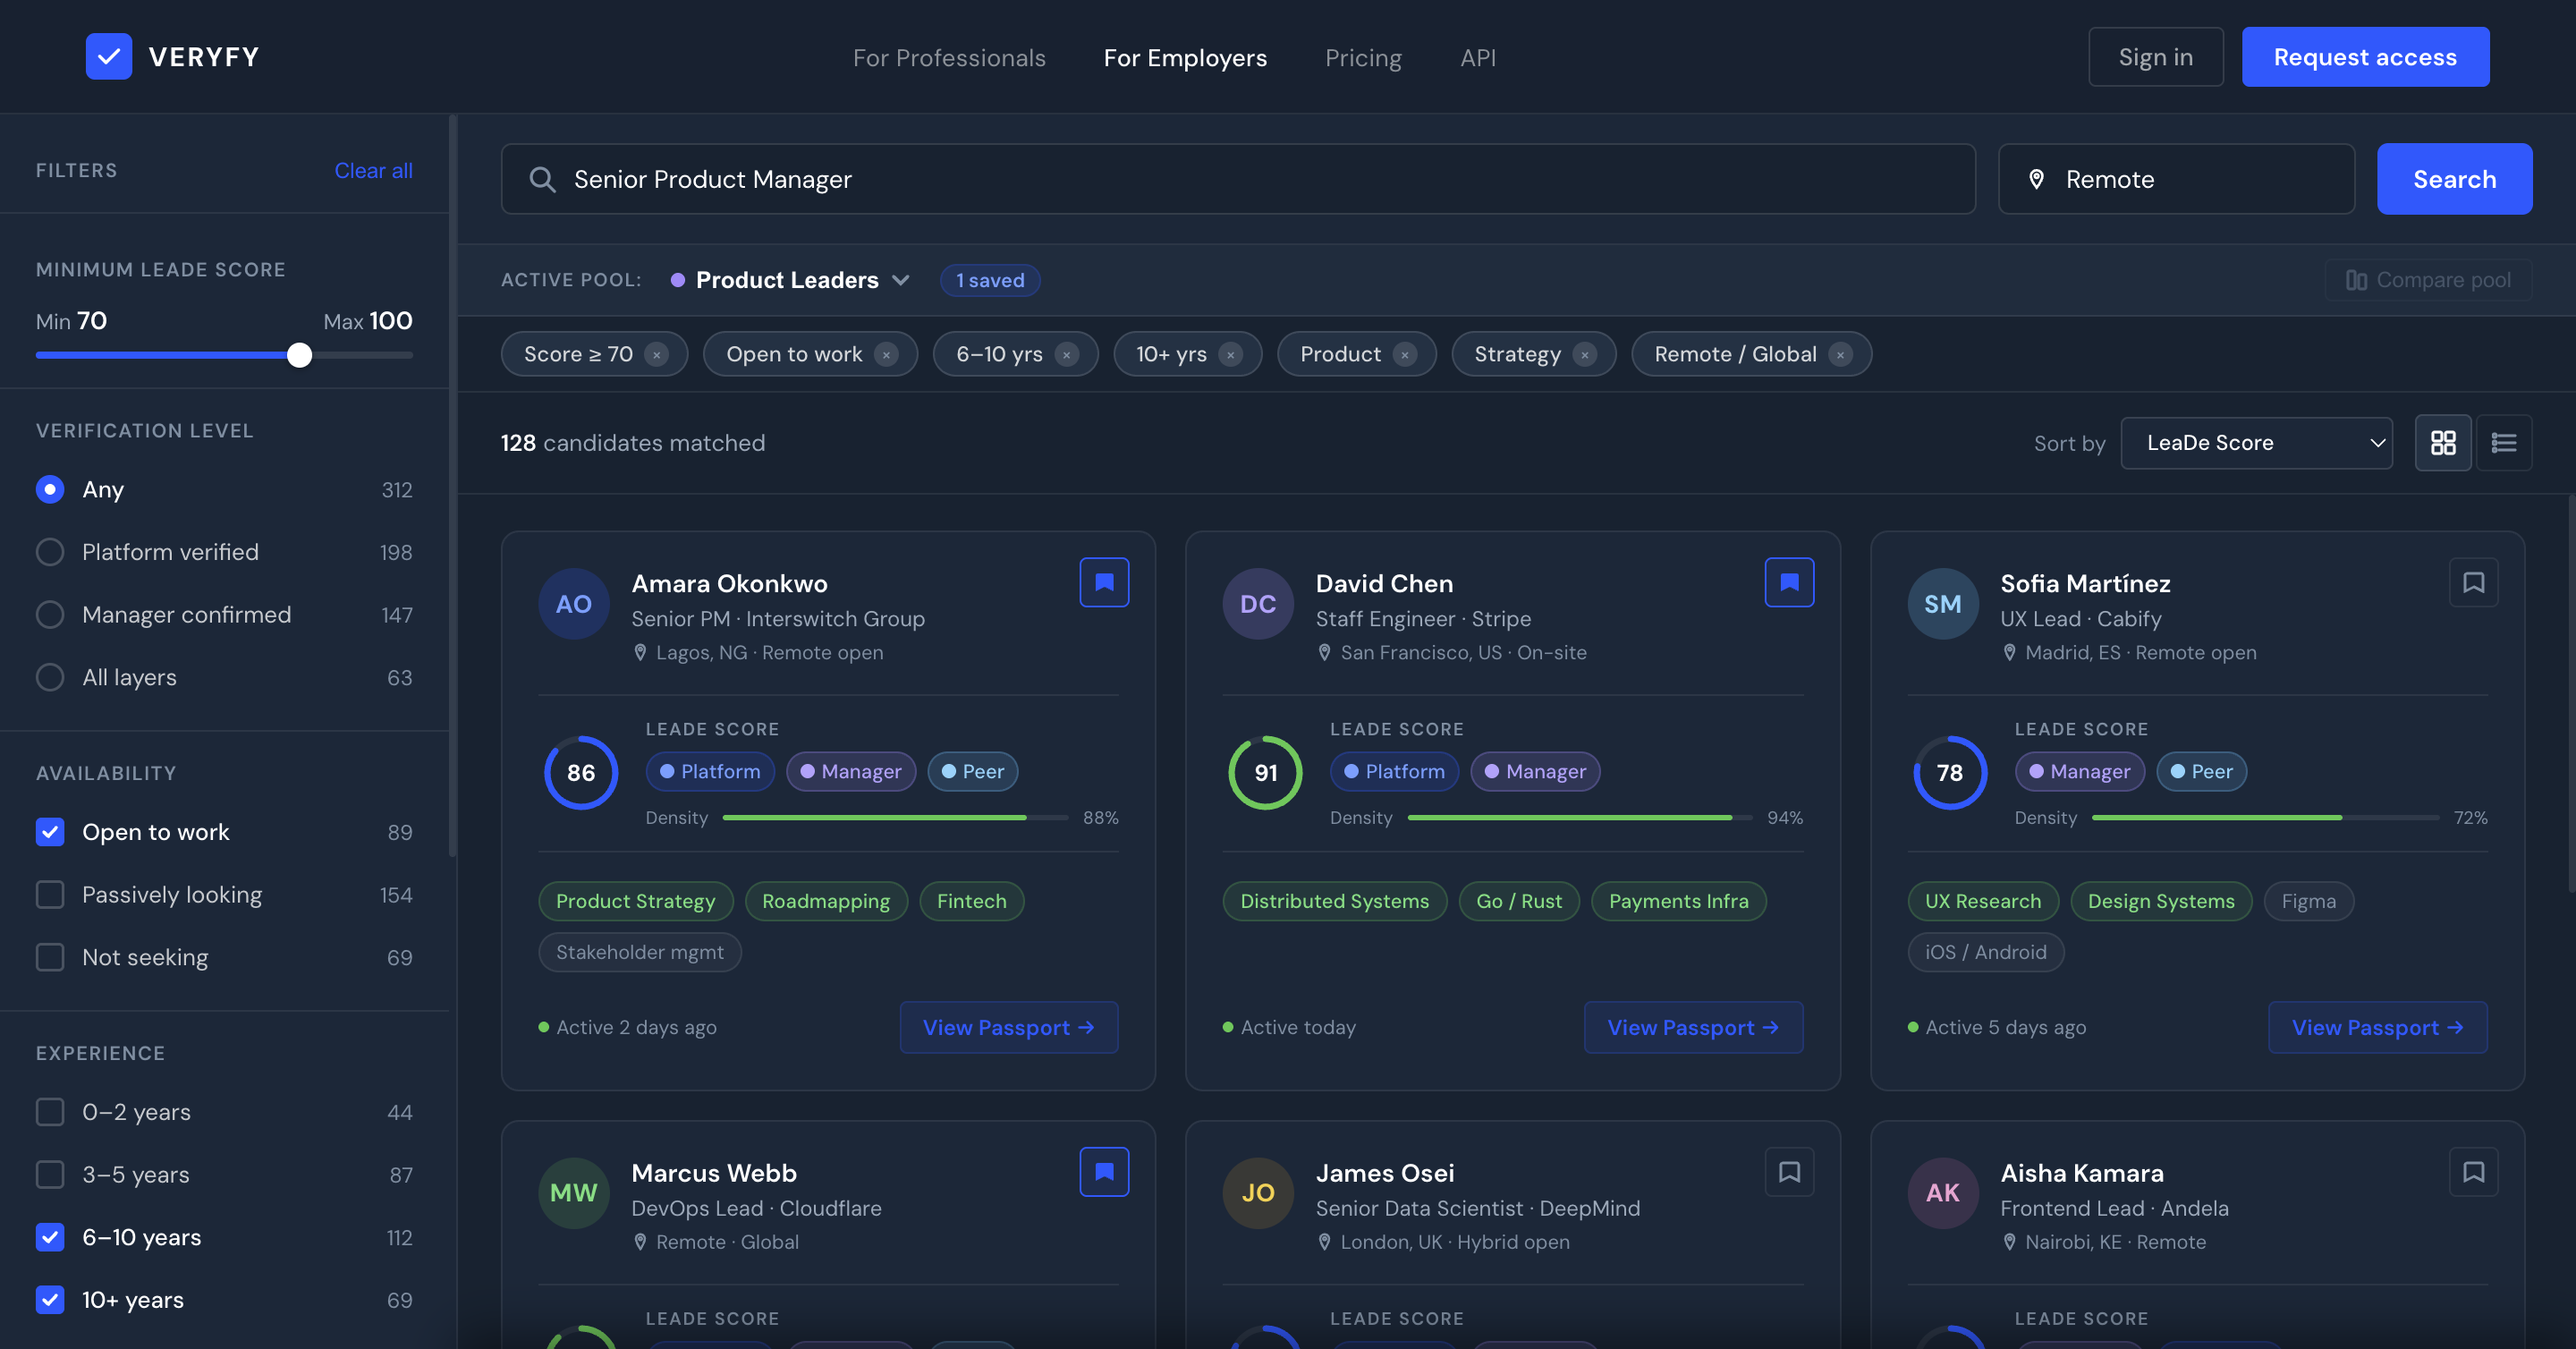View Amara Okonkwo's Passport
This screenshot has width=2576, height=1349.
pos(1009,1027)
